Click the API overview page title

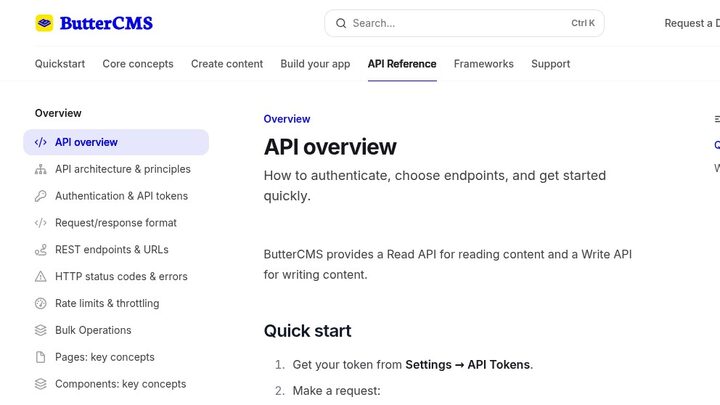(330, 147)
